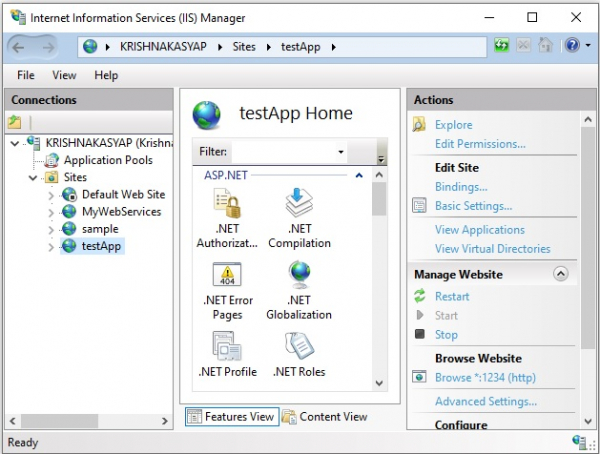Open .NET Authorization Rules feature icon
Screen dimensions: 600x454
[x=227, y=204]
